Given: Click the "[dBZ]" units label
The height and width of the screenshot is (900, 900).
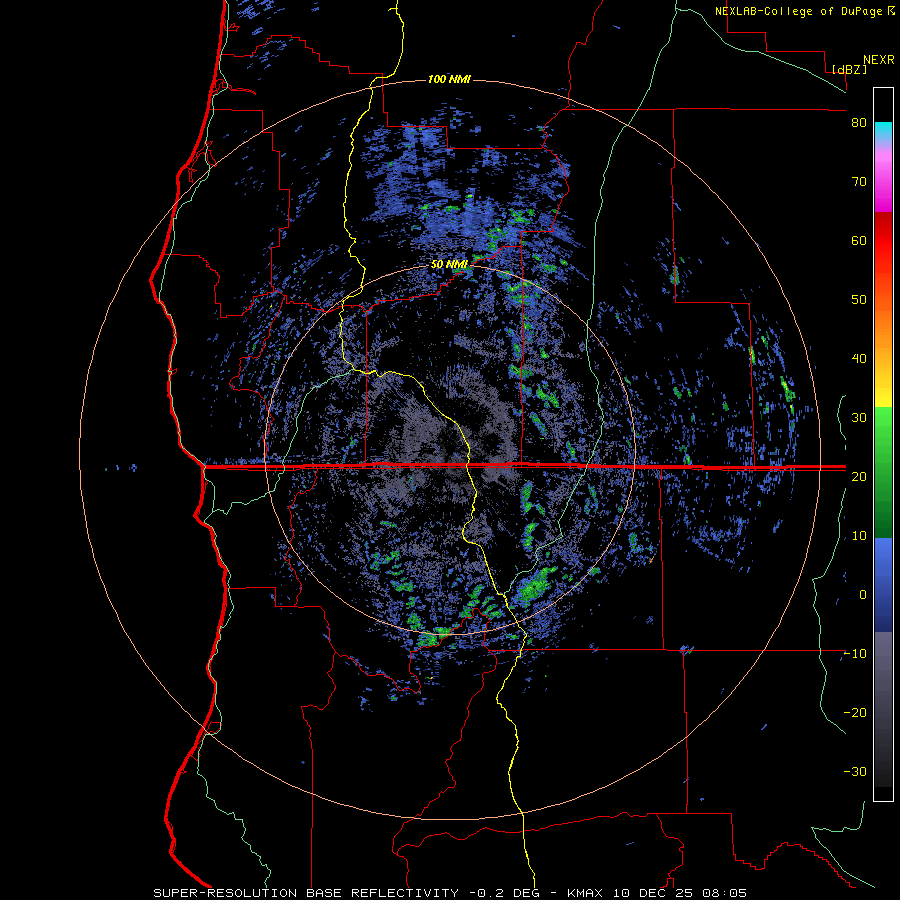Looking at the screenshot, I should coord(849,69).
